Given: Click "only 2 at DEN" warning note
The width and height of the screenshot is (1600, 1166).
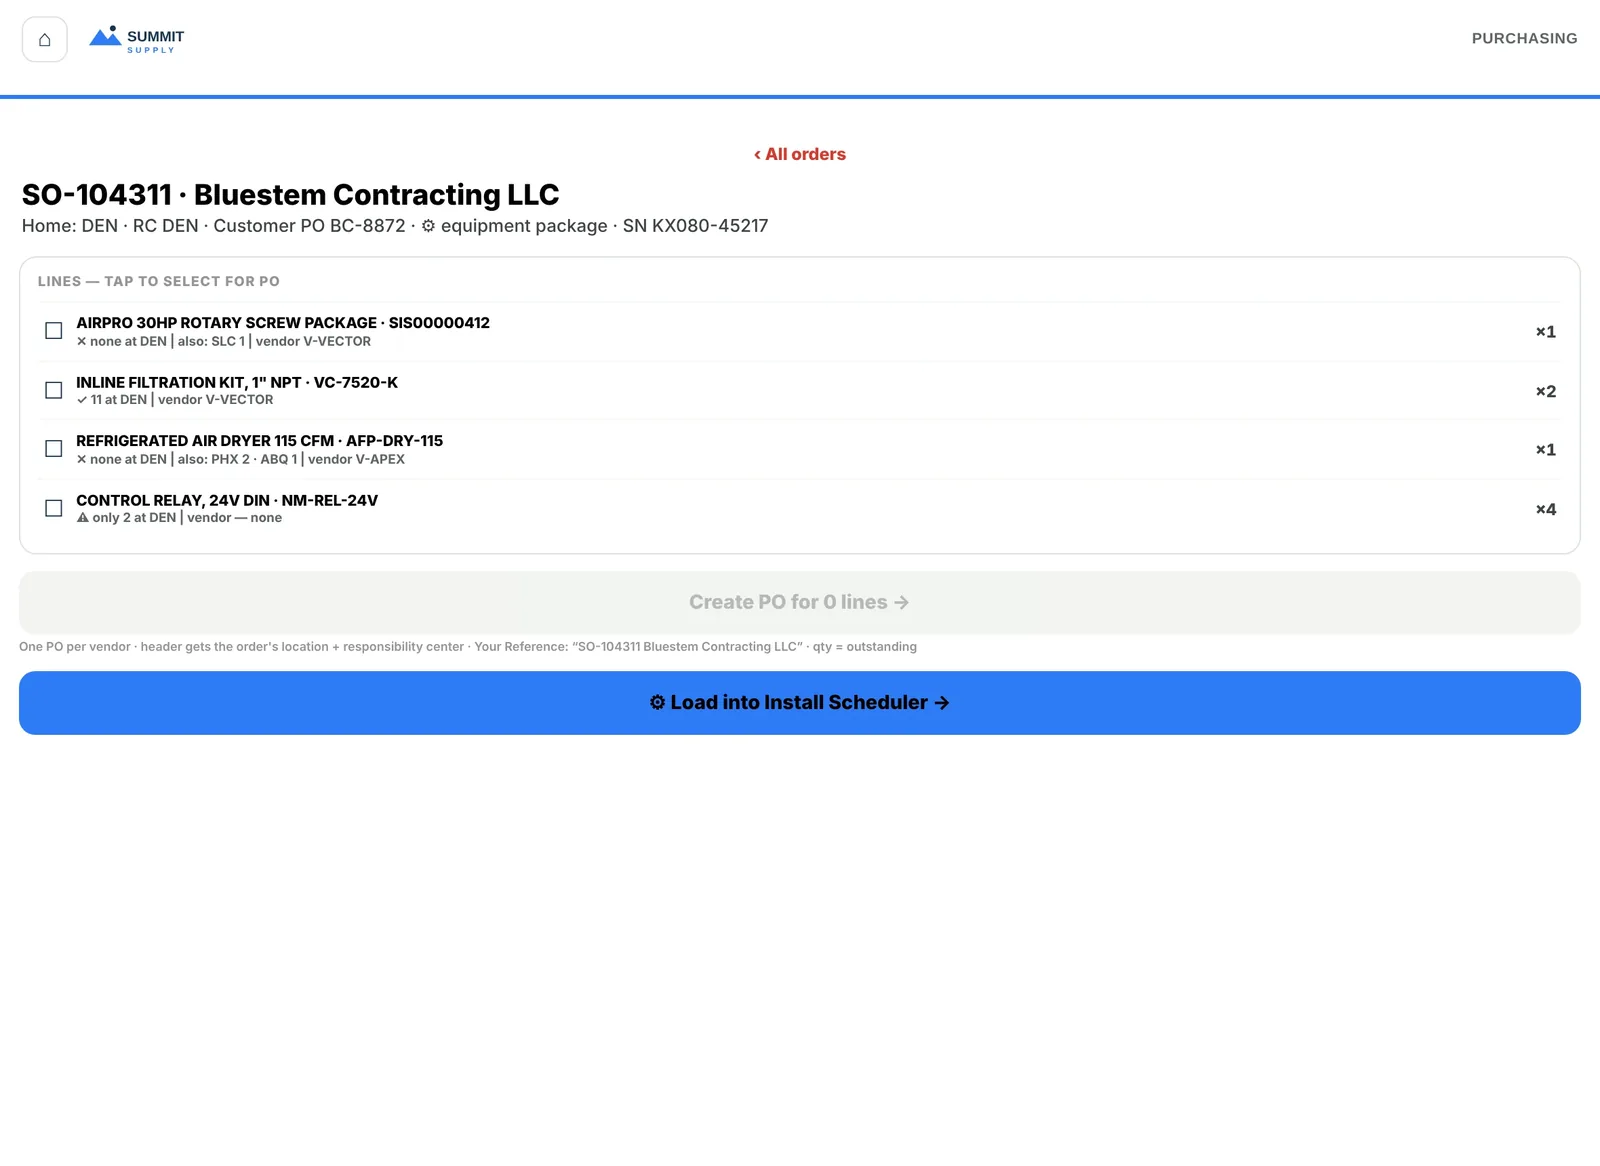Looking at the screenshot, I should tap(127, 517).
